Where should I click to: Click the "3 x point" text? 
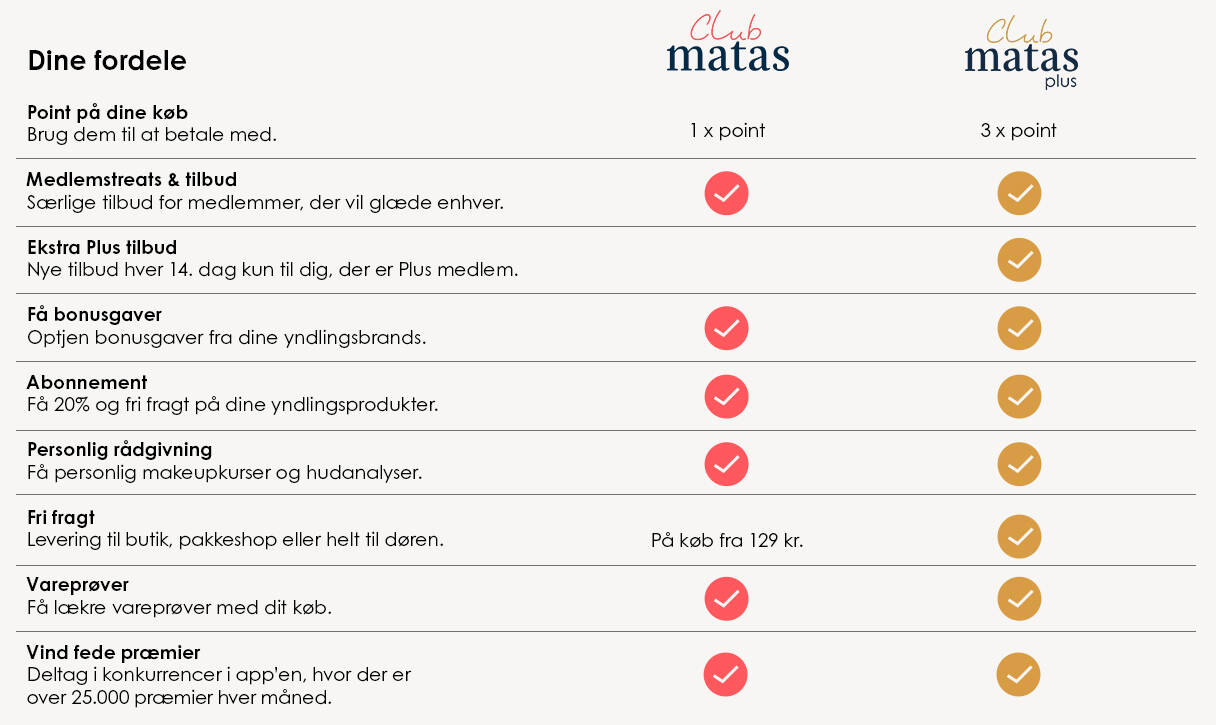pos(1018,131)
